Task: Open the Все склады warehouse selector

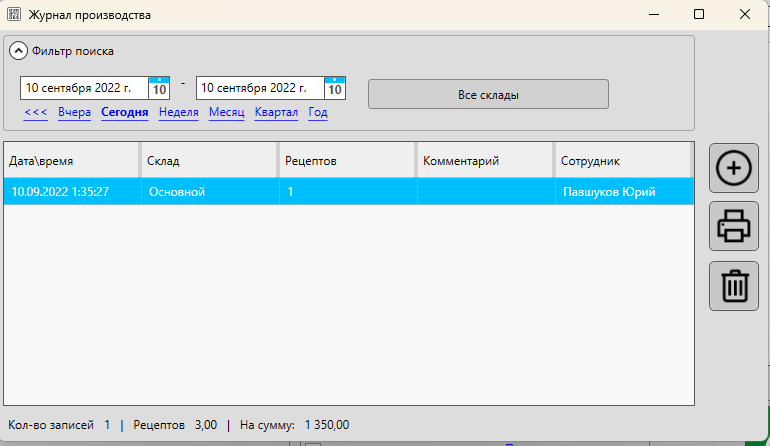Action: 488,94
